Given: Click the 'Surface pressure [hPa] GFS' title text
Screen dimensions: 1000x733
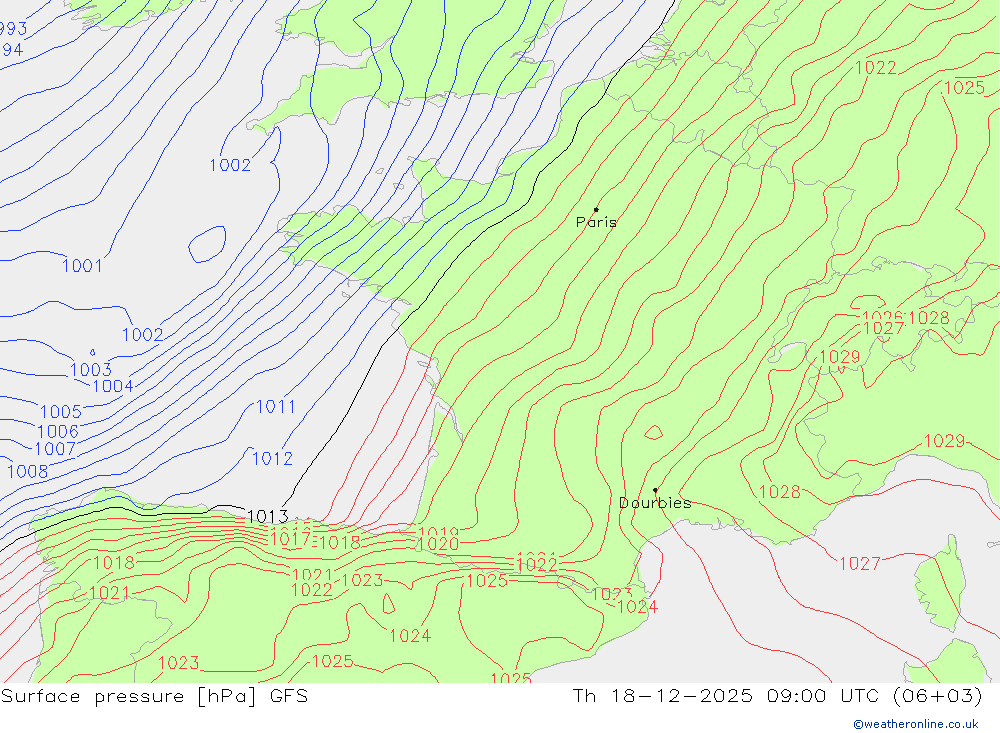Looking at the screenshot, I should click(154, 696).
